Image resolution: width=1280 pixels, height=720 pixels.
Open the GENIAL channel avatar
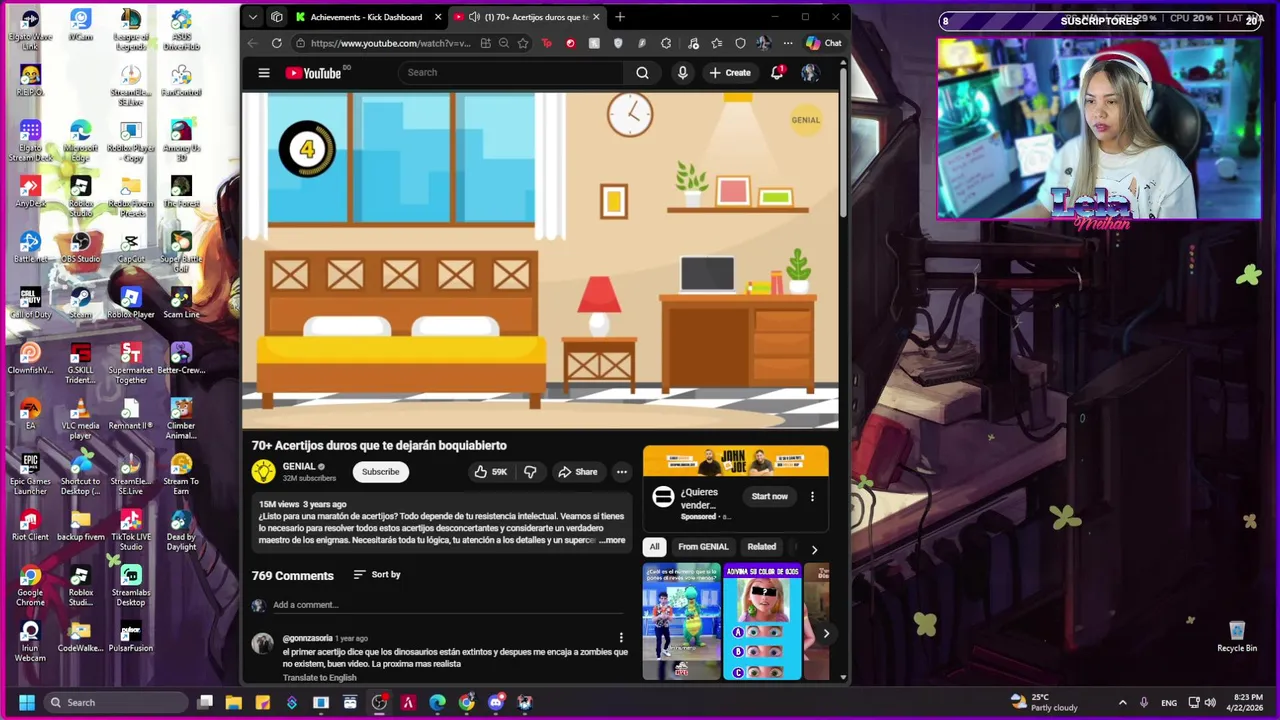[x=264, y=471]
